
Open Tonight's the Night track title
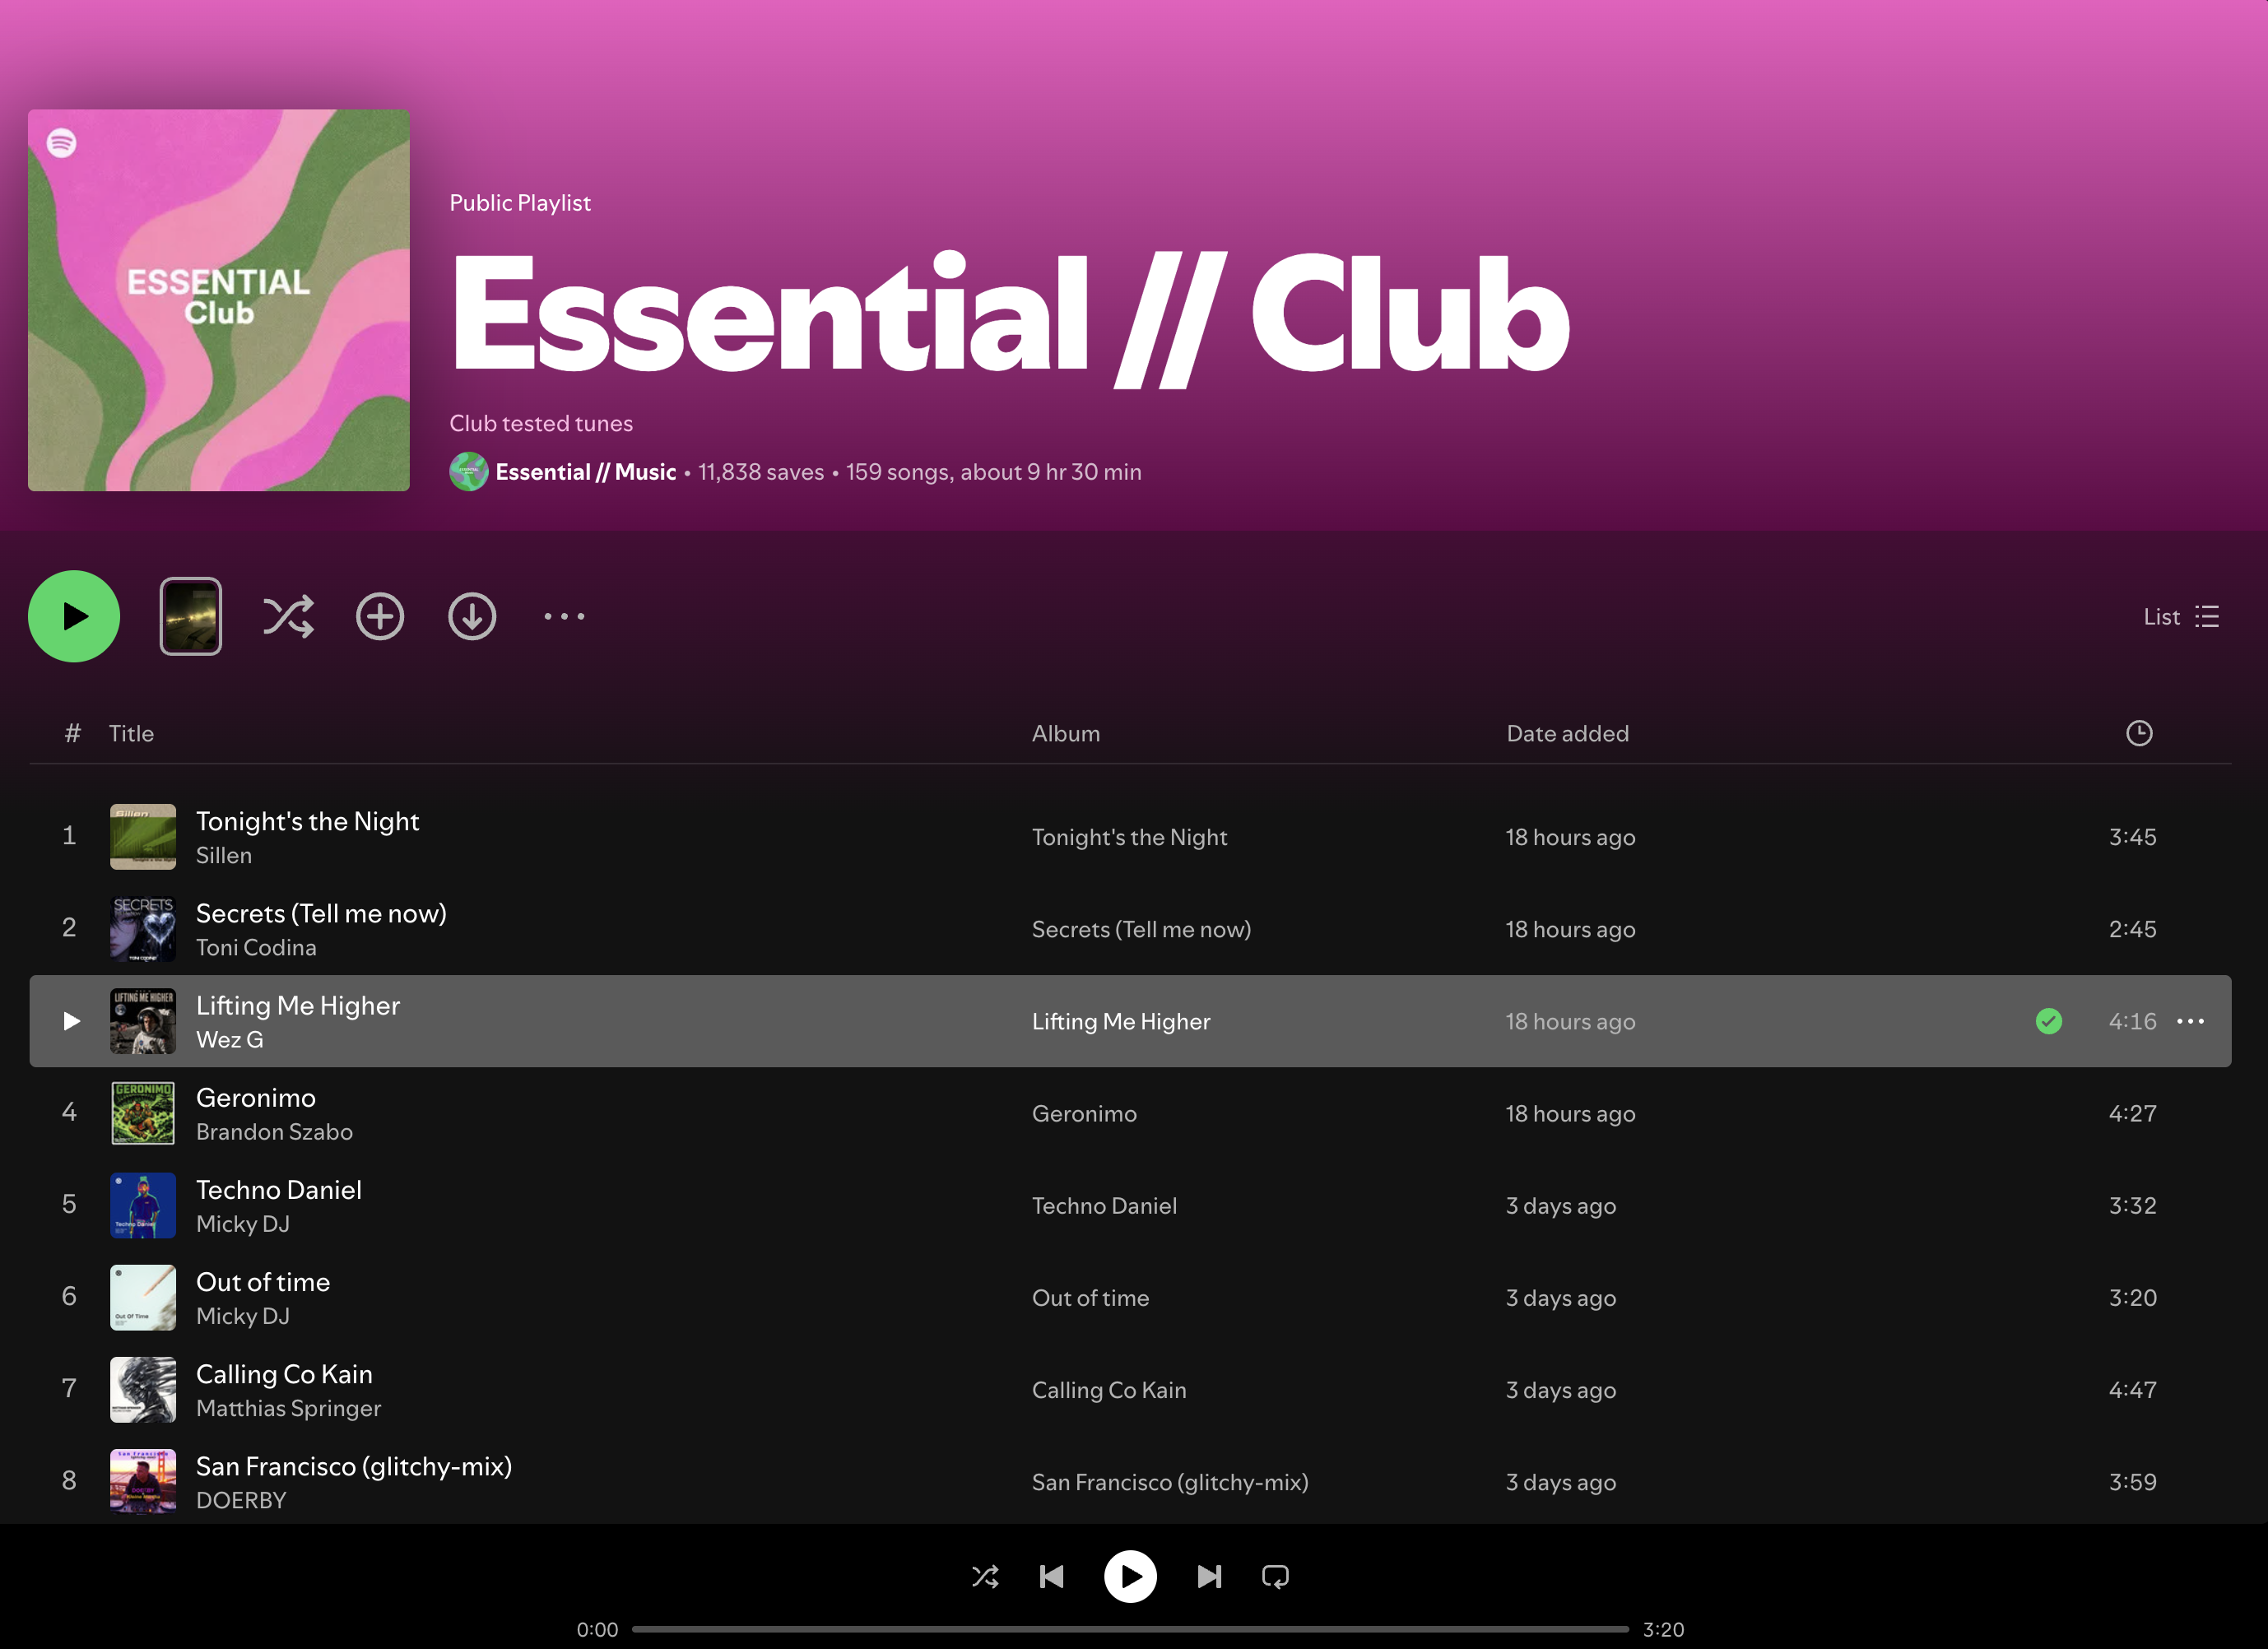click(x=307, y=821)
